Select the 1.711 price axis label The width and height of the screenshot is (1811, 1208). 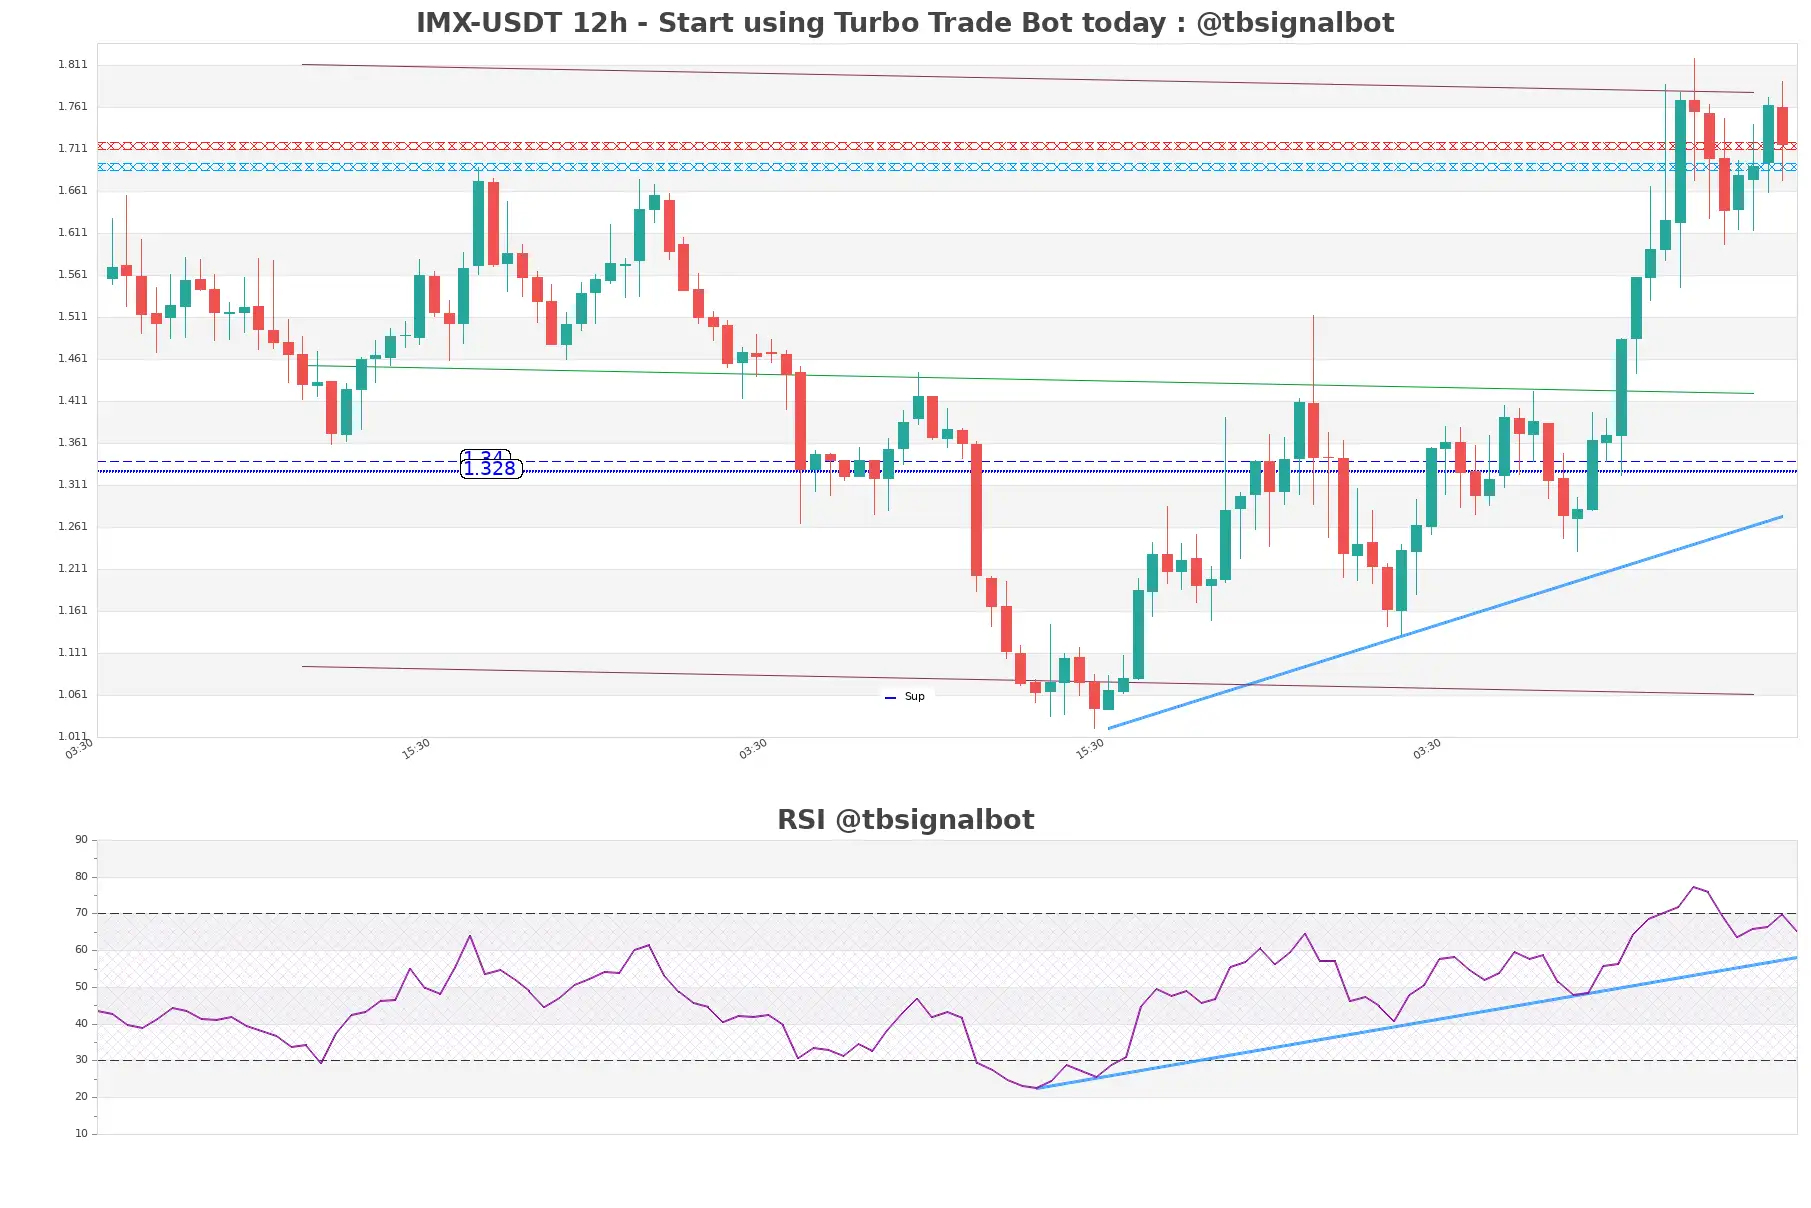coord(72,148)
